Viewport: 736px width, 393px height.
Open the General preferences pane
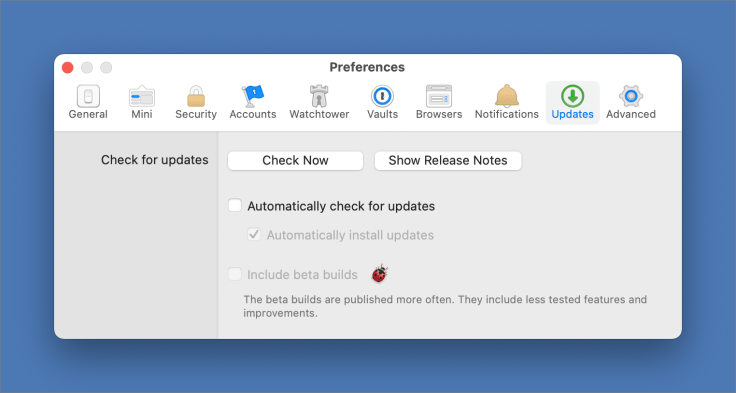[x=88, y=102]
